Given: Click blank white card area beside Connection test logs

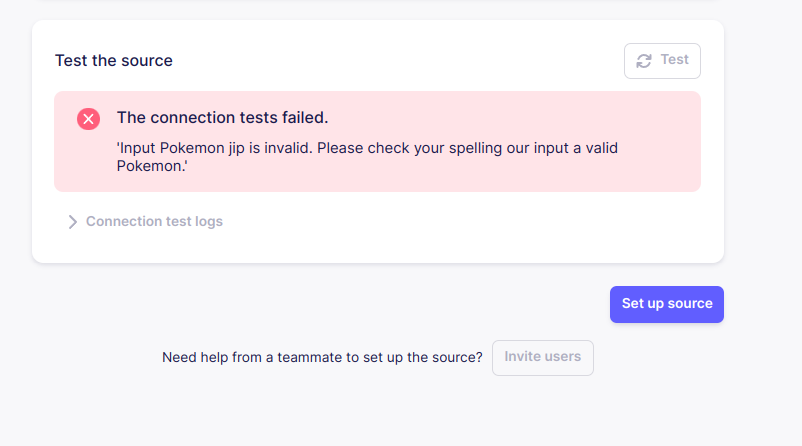Looking at the screenshot, I should point(460,221).
